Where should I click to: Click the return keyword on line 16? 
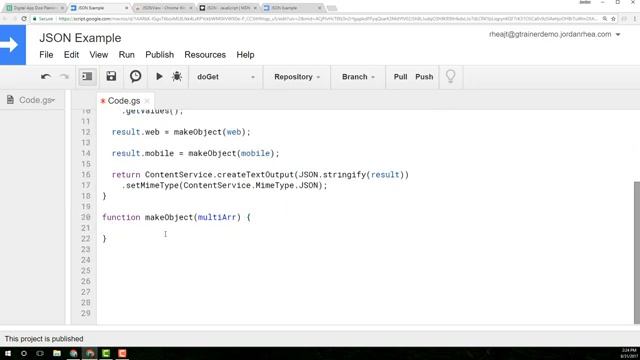(x=126, y=175)
